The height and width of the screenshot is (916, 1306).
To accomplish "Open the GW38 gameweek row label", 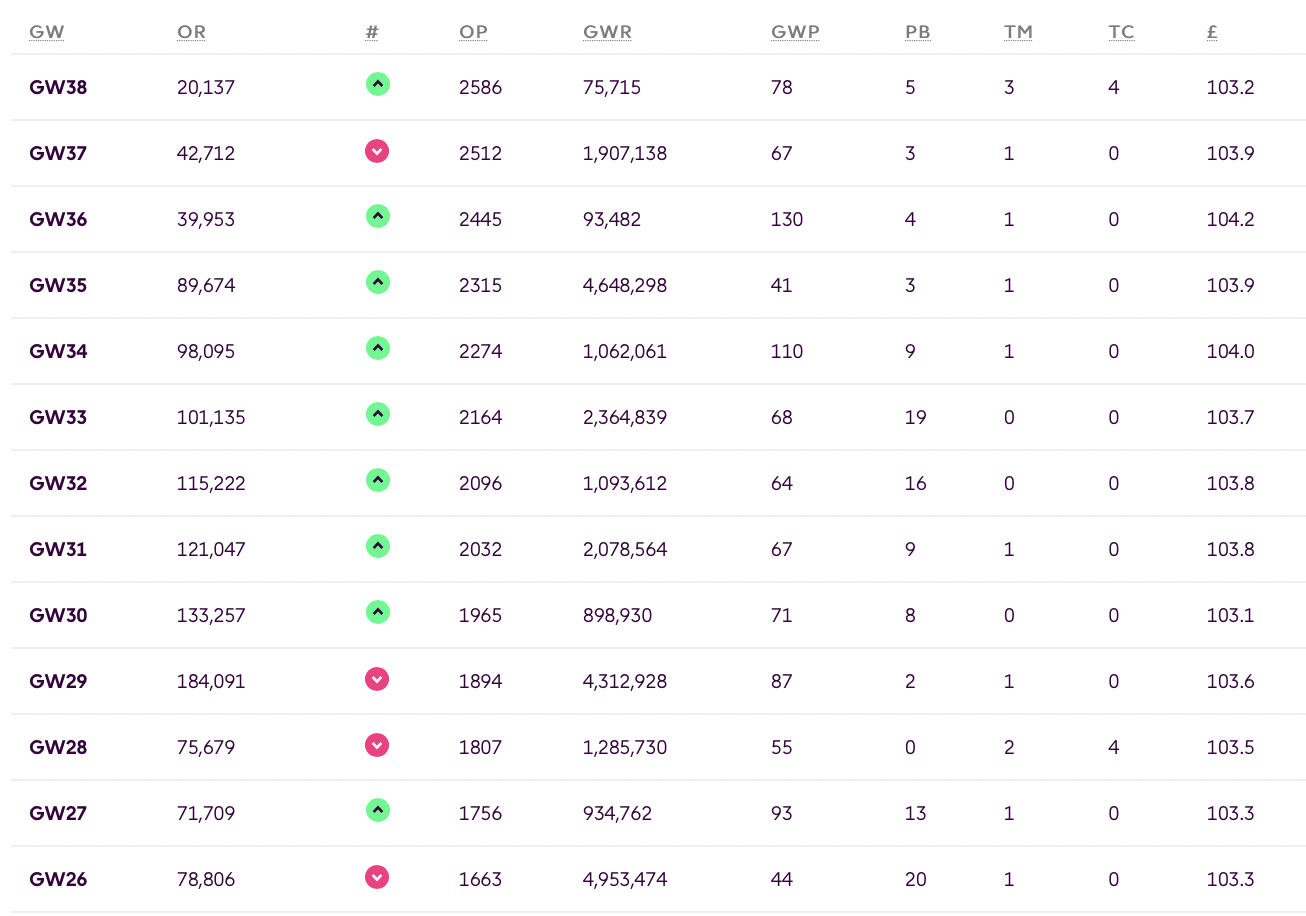I will coord(58,87).
